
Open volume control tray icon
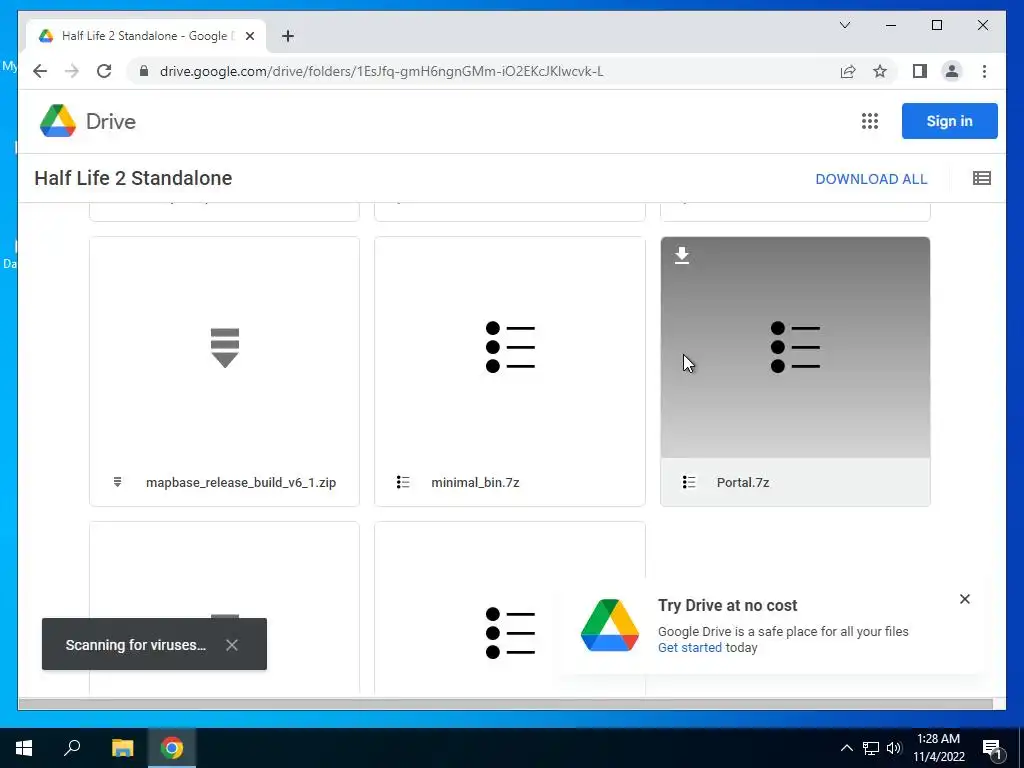pyautogui.click(x=894, y=748)
